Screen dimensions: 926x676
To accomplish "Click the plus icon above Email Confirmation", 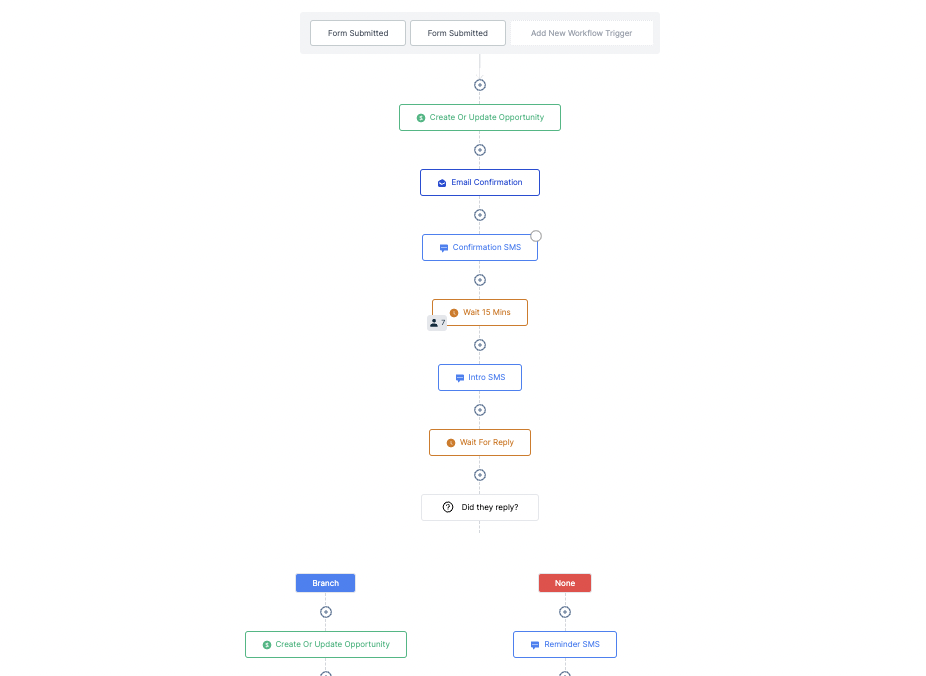I will (x=480, y=150).
